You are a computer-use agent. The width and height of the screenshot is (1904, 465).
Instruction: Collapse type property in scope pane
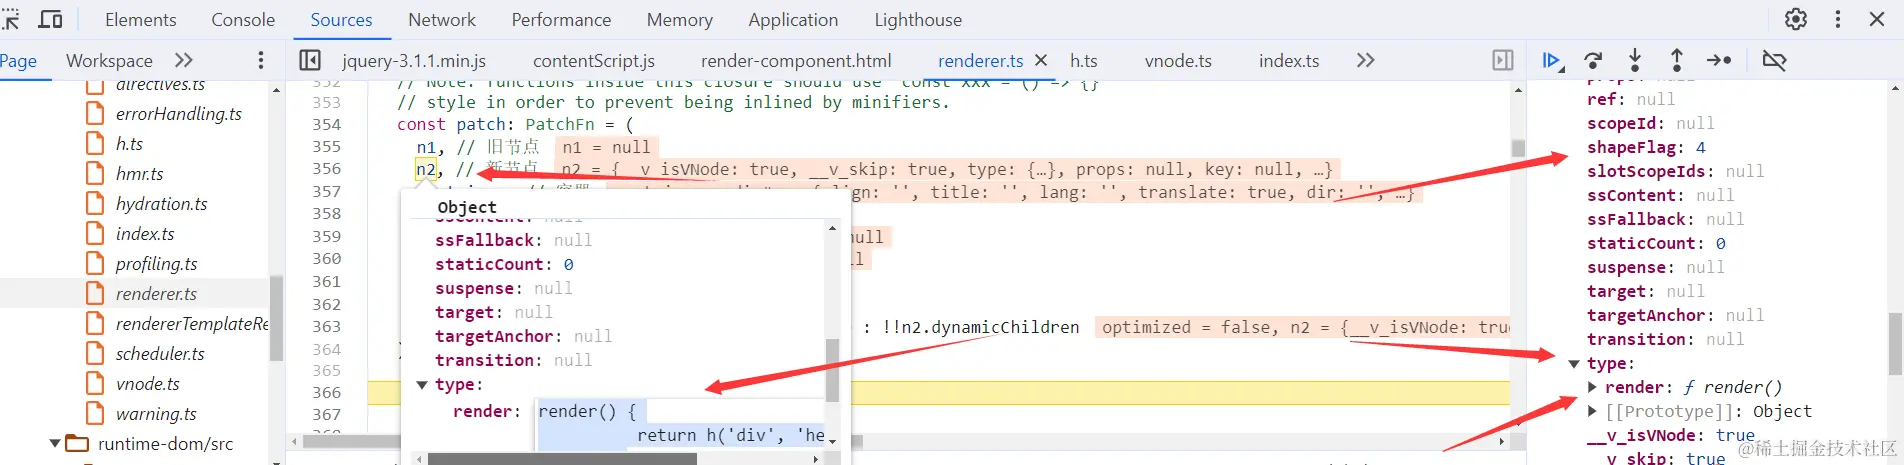pyautogui.click(x=1574, y=364)
